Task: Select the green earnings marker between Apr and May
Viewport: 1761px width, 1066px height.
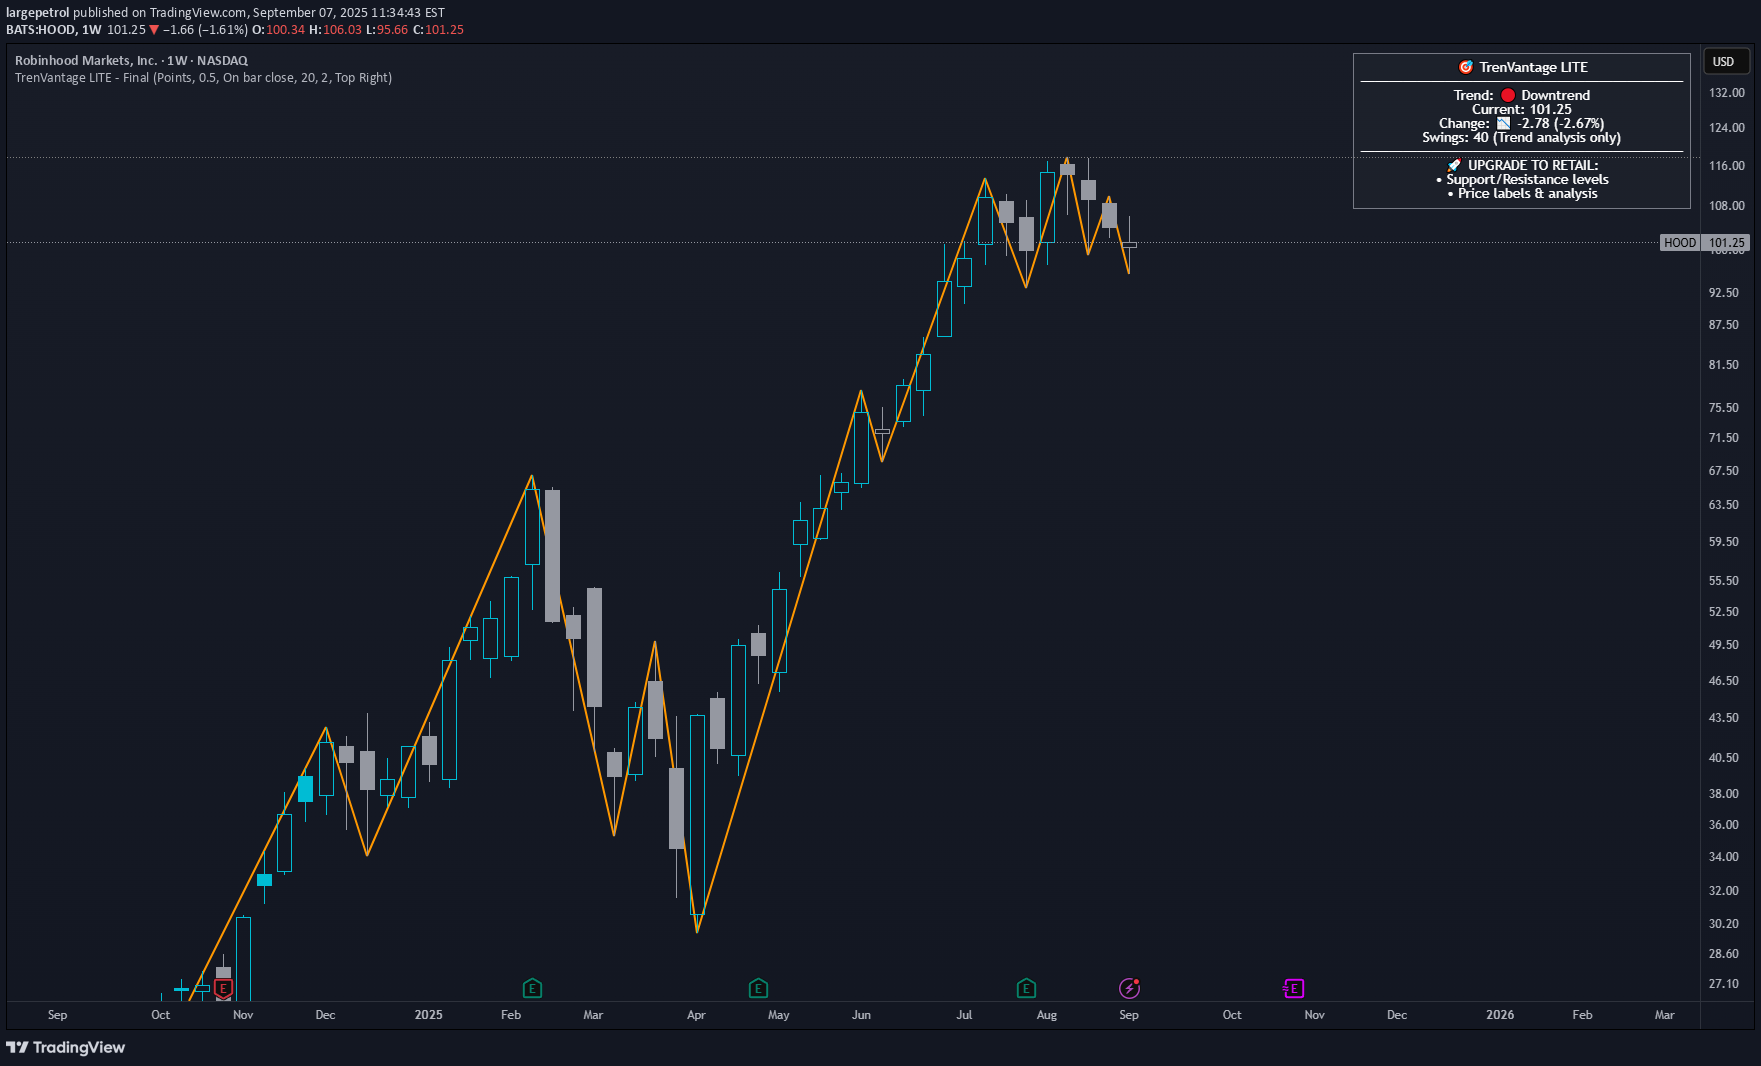Action: (758, 988)
